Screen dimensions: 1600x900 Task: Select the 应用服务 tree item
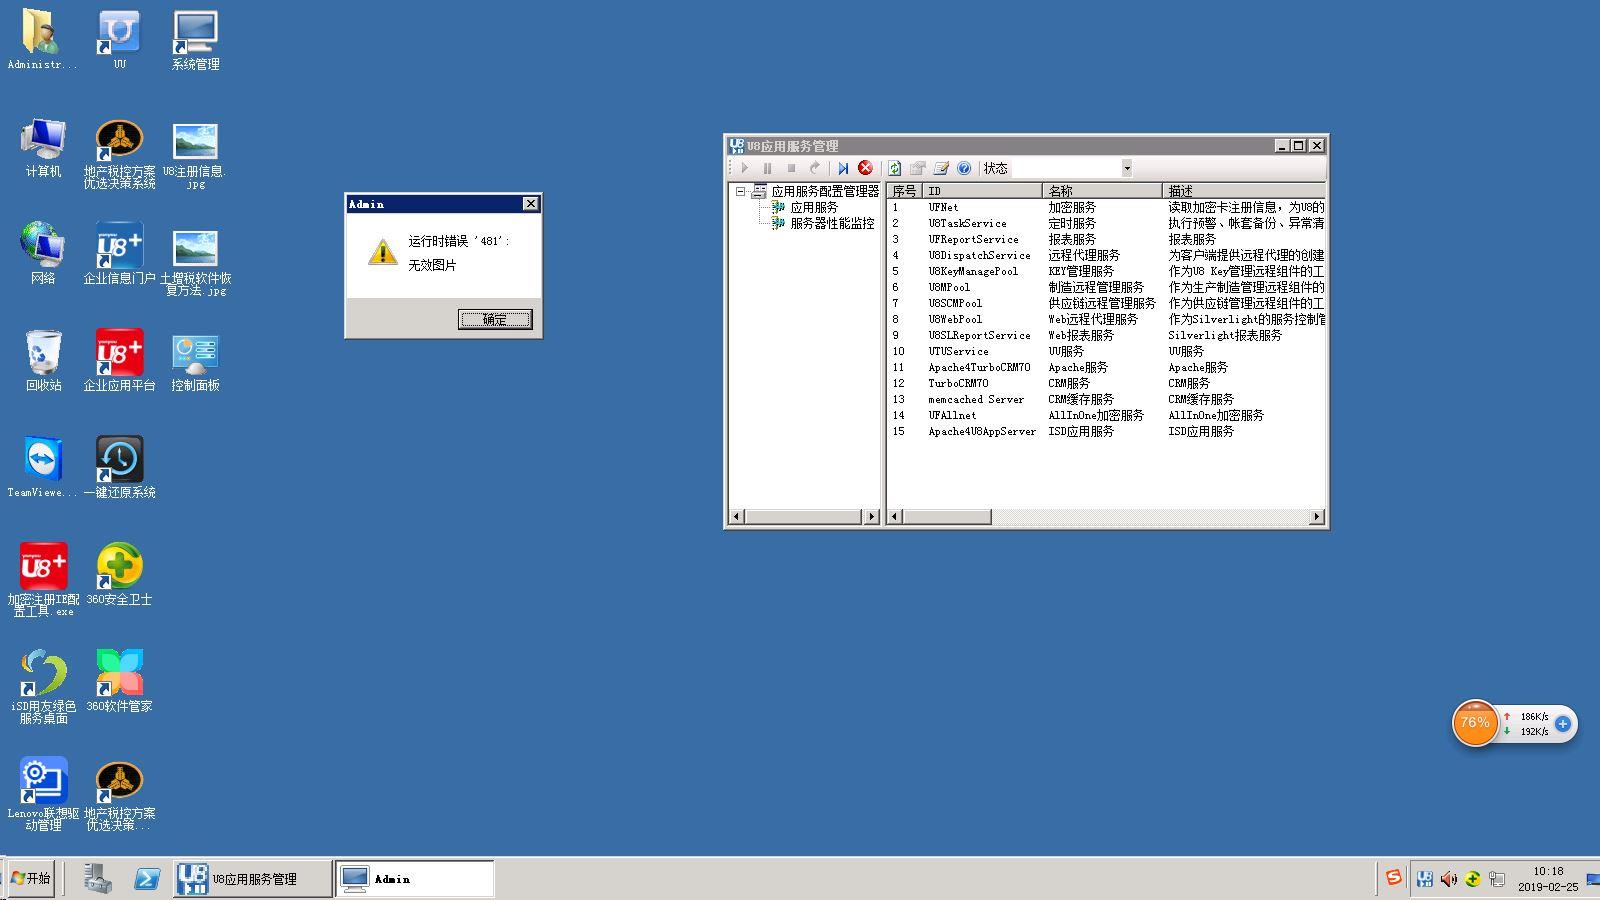pos(814,207)
